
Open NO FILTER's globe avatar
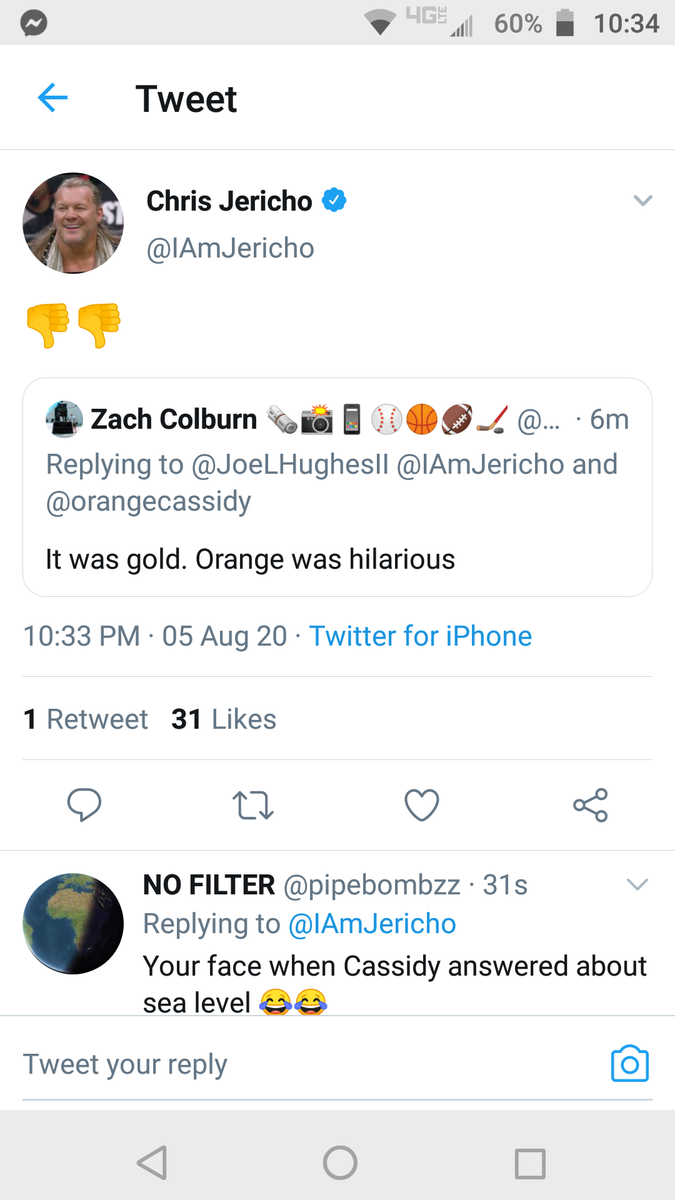click(x=73, y=924)
